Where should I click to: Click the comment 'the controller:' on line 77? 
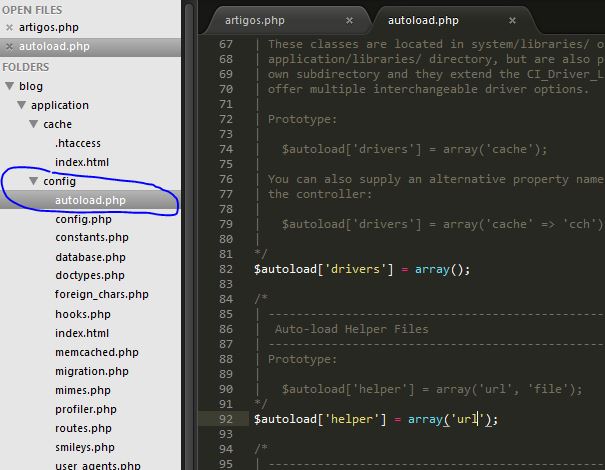pyautogui.click(x=320, y=194)
